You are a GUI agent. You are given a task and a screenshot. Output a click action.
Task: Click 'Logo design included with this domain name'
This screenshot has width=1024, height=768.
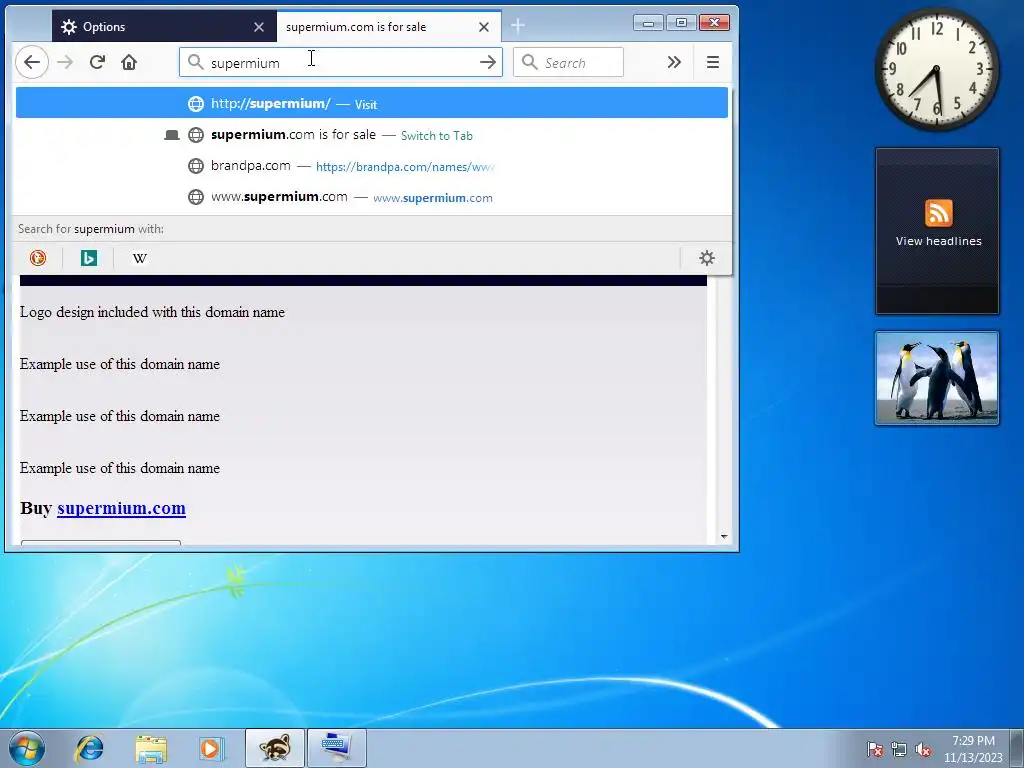[152, 312]
